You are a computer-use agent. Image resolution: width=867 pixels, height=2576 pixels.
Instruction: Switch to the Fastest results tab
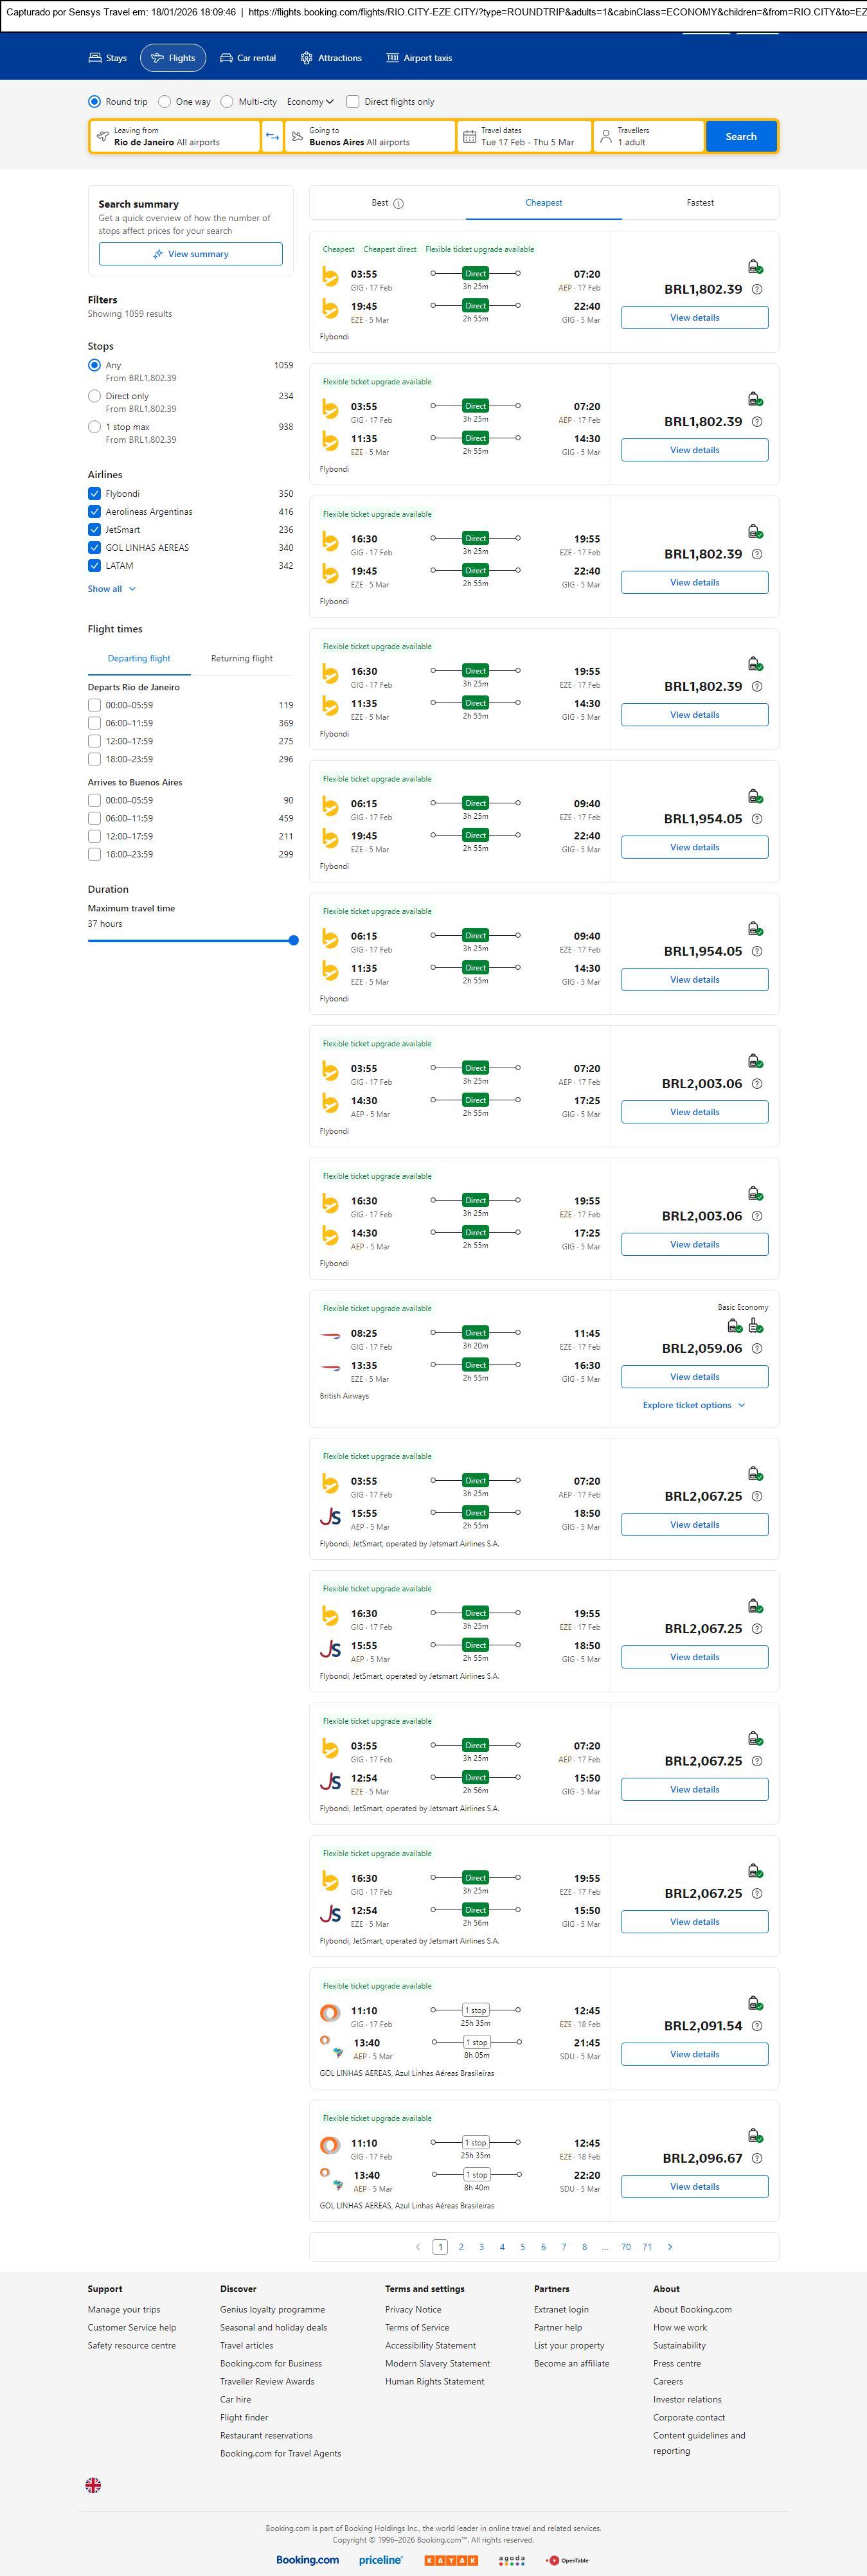[700, 203]
